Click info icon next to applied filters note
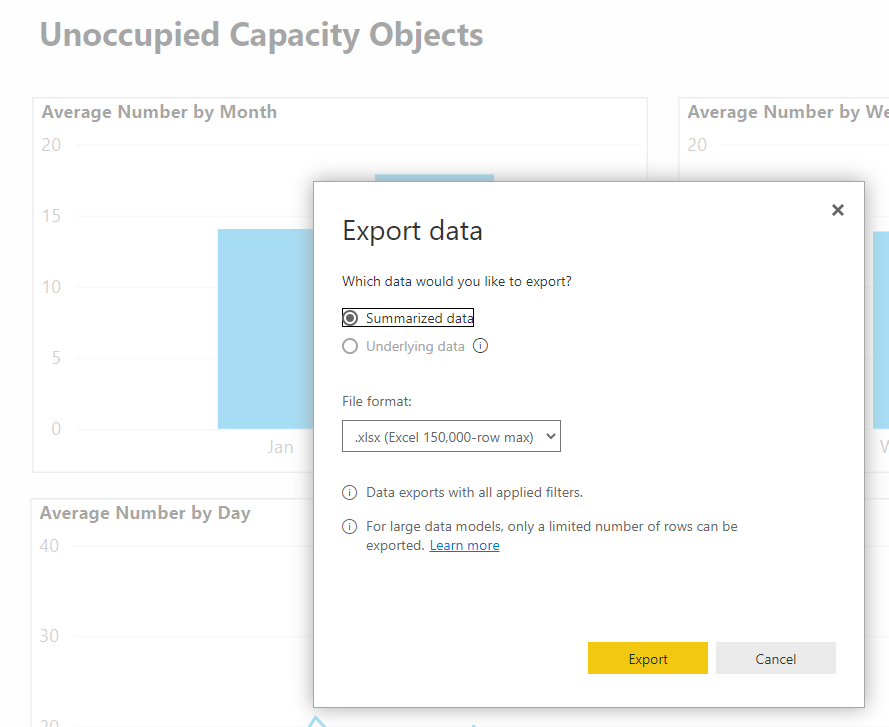This screenshot has width=889, height=727. click(350, 493)
